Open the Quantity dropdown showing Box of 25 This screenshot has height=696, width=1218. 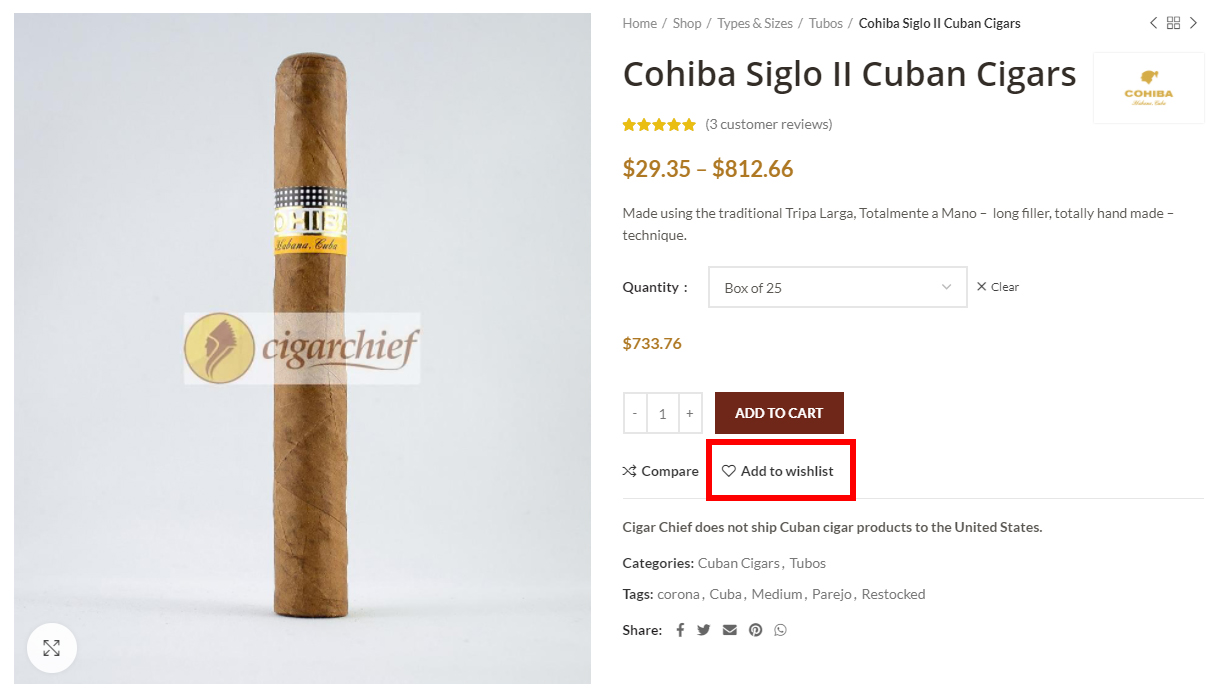[837, 287]
